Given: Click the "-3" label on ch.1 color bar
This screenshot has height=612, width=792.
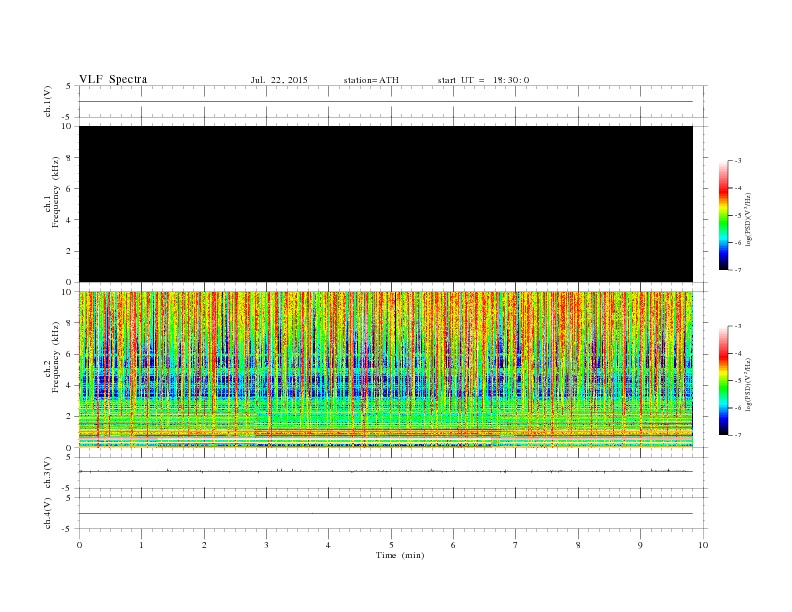Looking at the screenshot, I should click(x=738, y=161).
